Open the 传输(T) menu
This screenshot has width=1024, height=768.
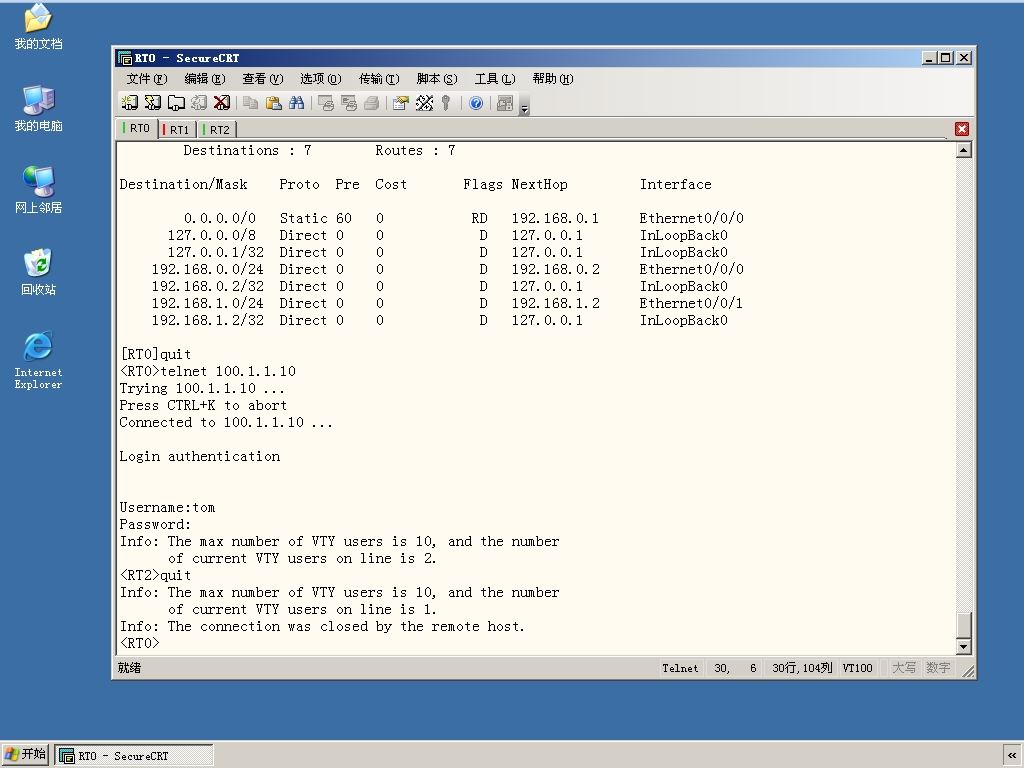coord(379,79)
